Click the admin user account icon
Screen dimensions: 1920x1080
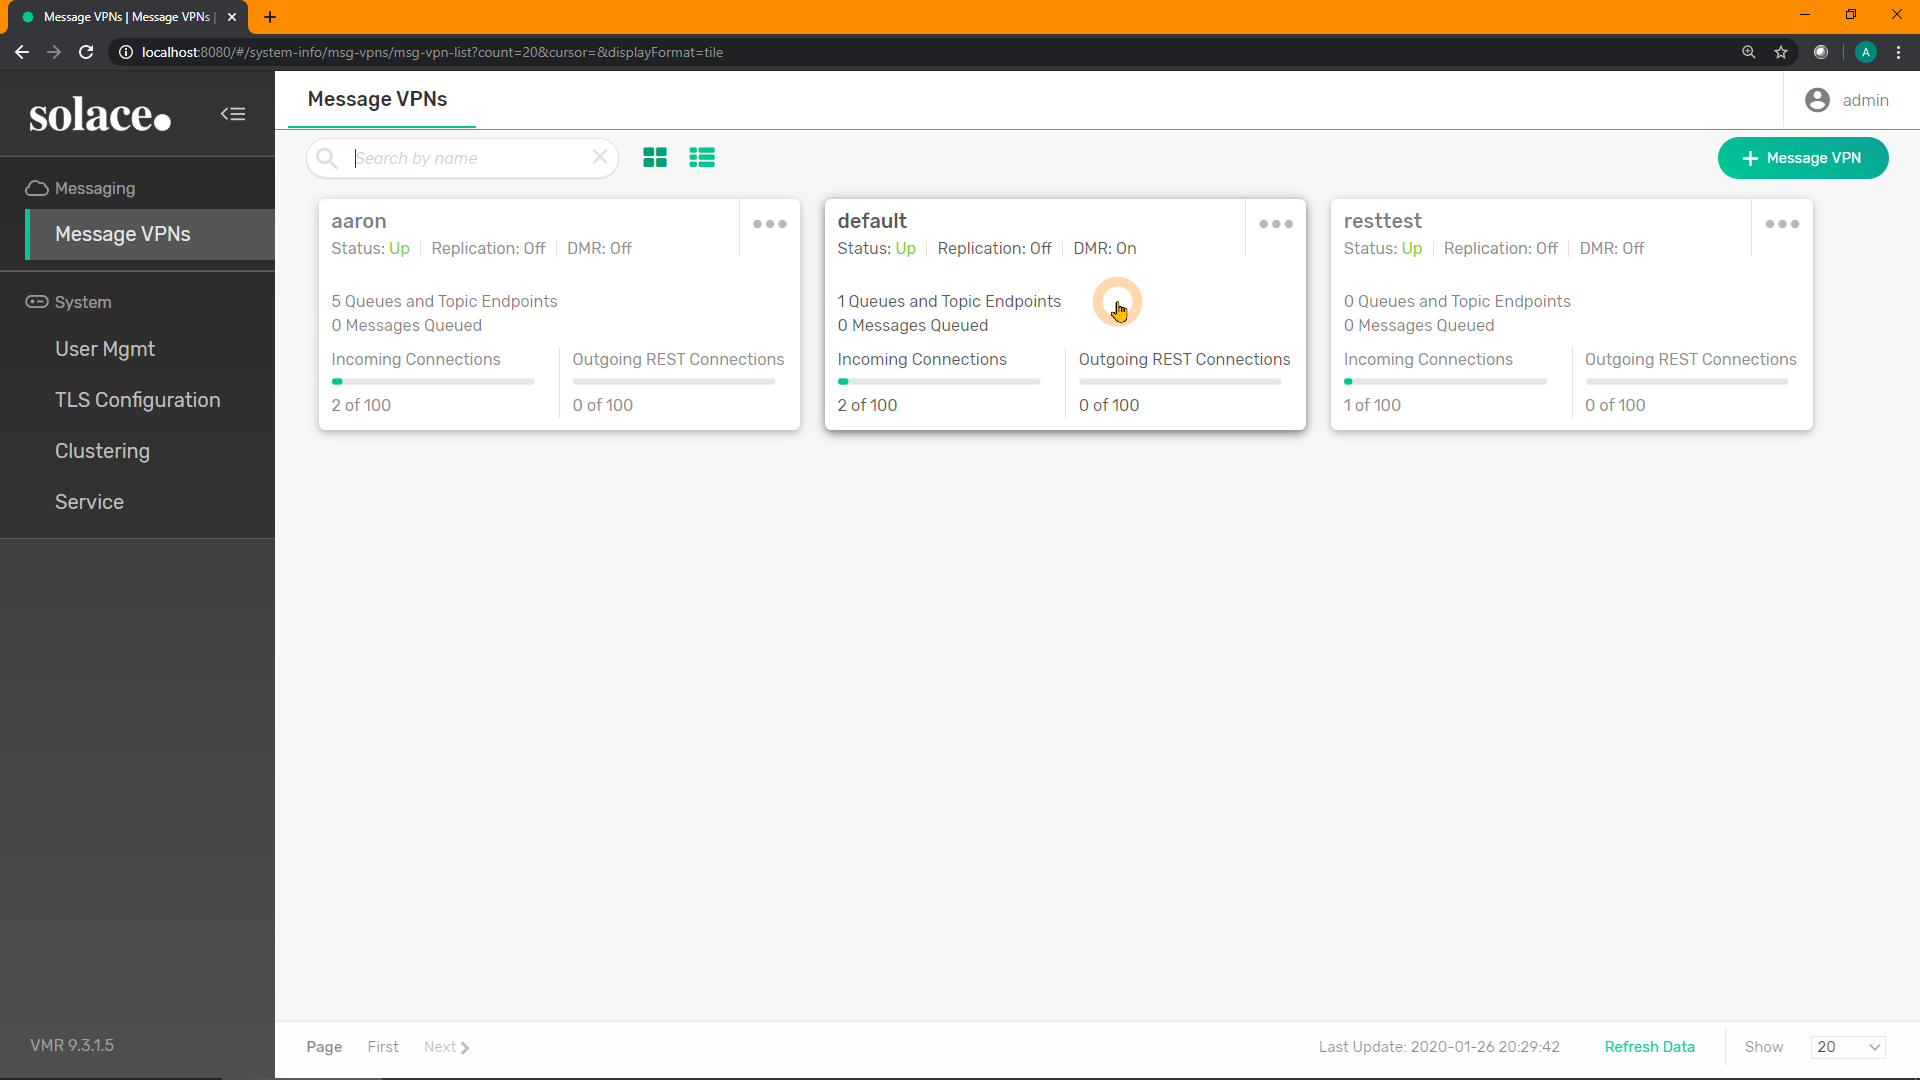1817,100
